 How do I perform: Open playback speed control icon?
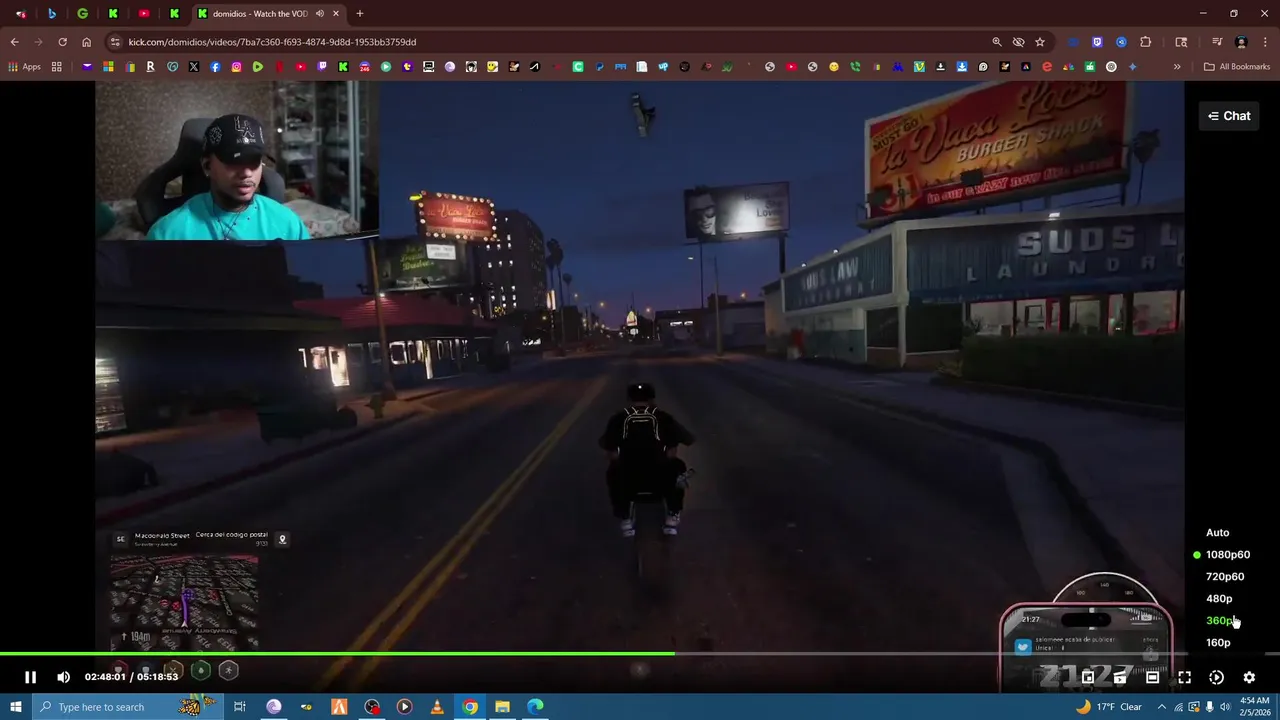(x=1216, y=677)
